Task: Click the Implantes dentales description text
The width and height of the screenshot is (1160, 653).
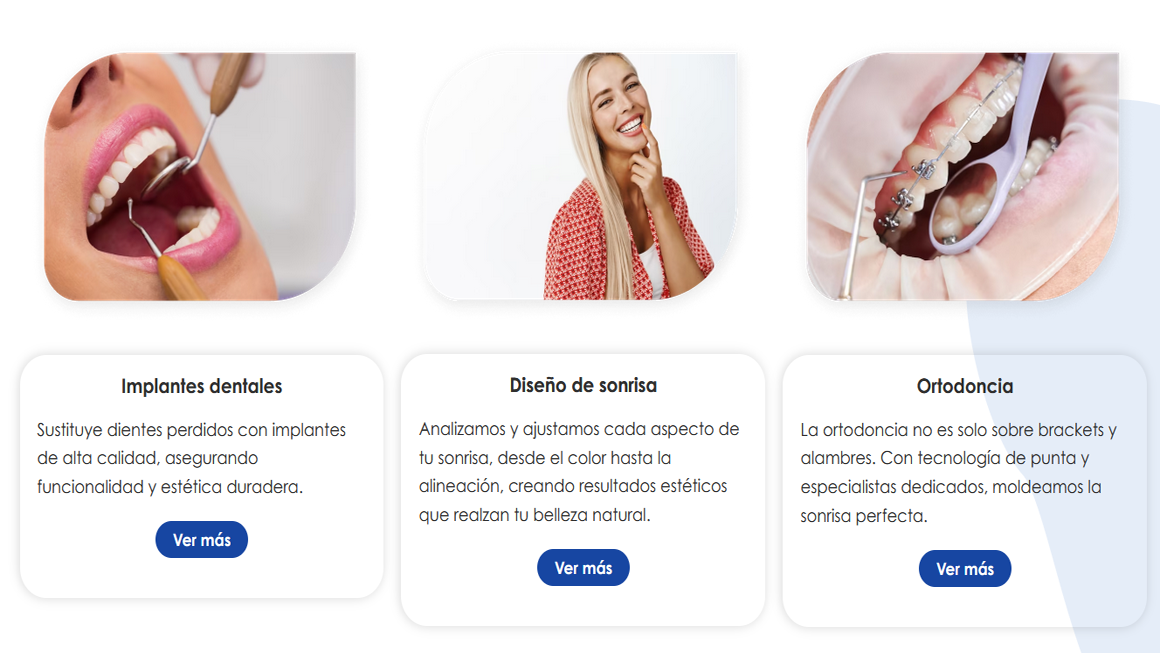Action: (x=192, y=459)
